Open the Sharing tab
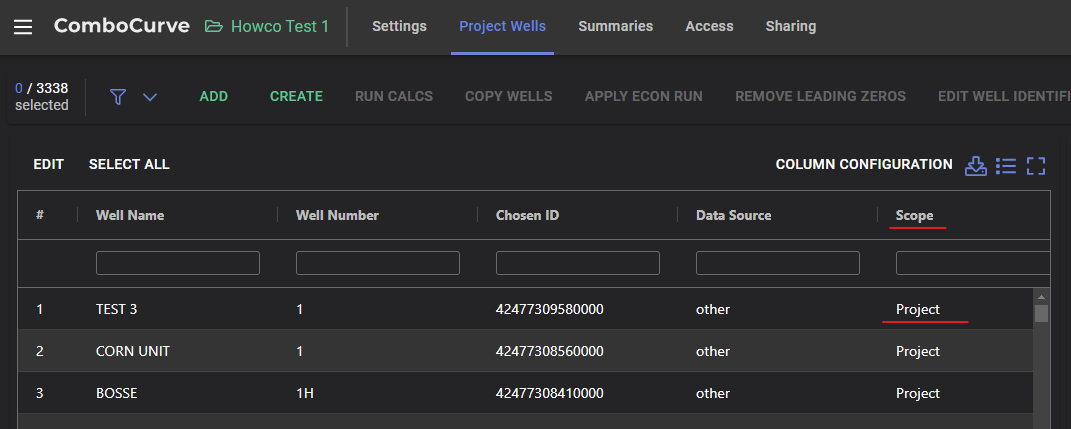 (x=790, y=27)
